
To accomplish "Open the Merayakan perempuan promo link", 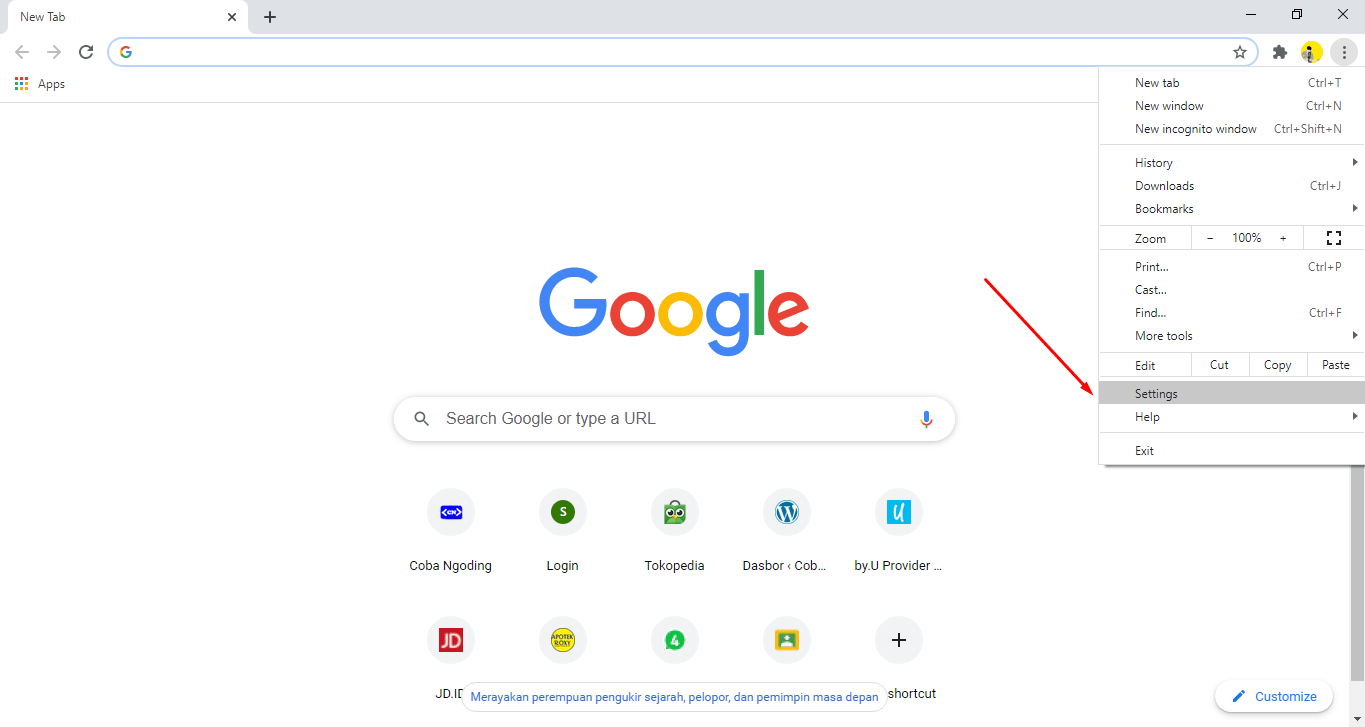I will point(674,697).
